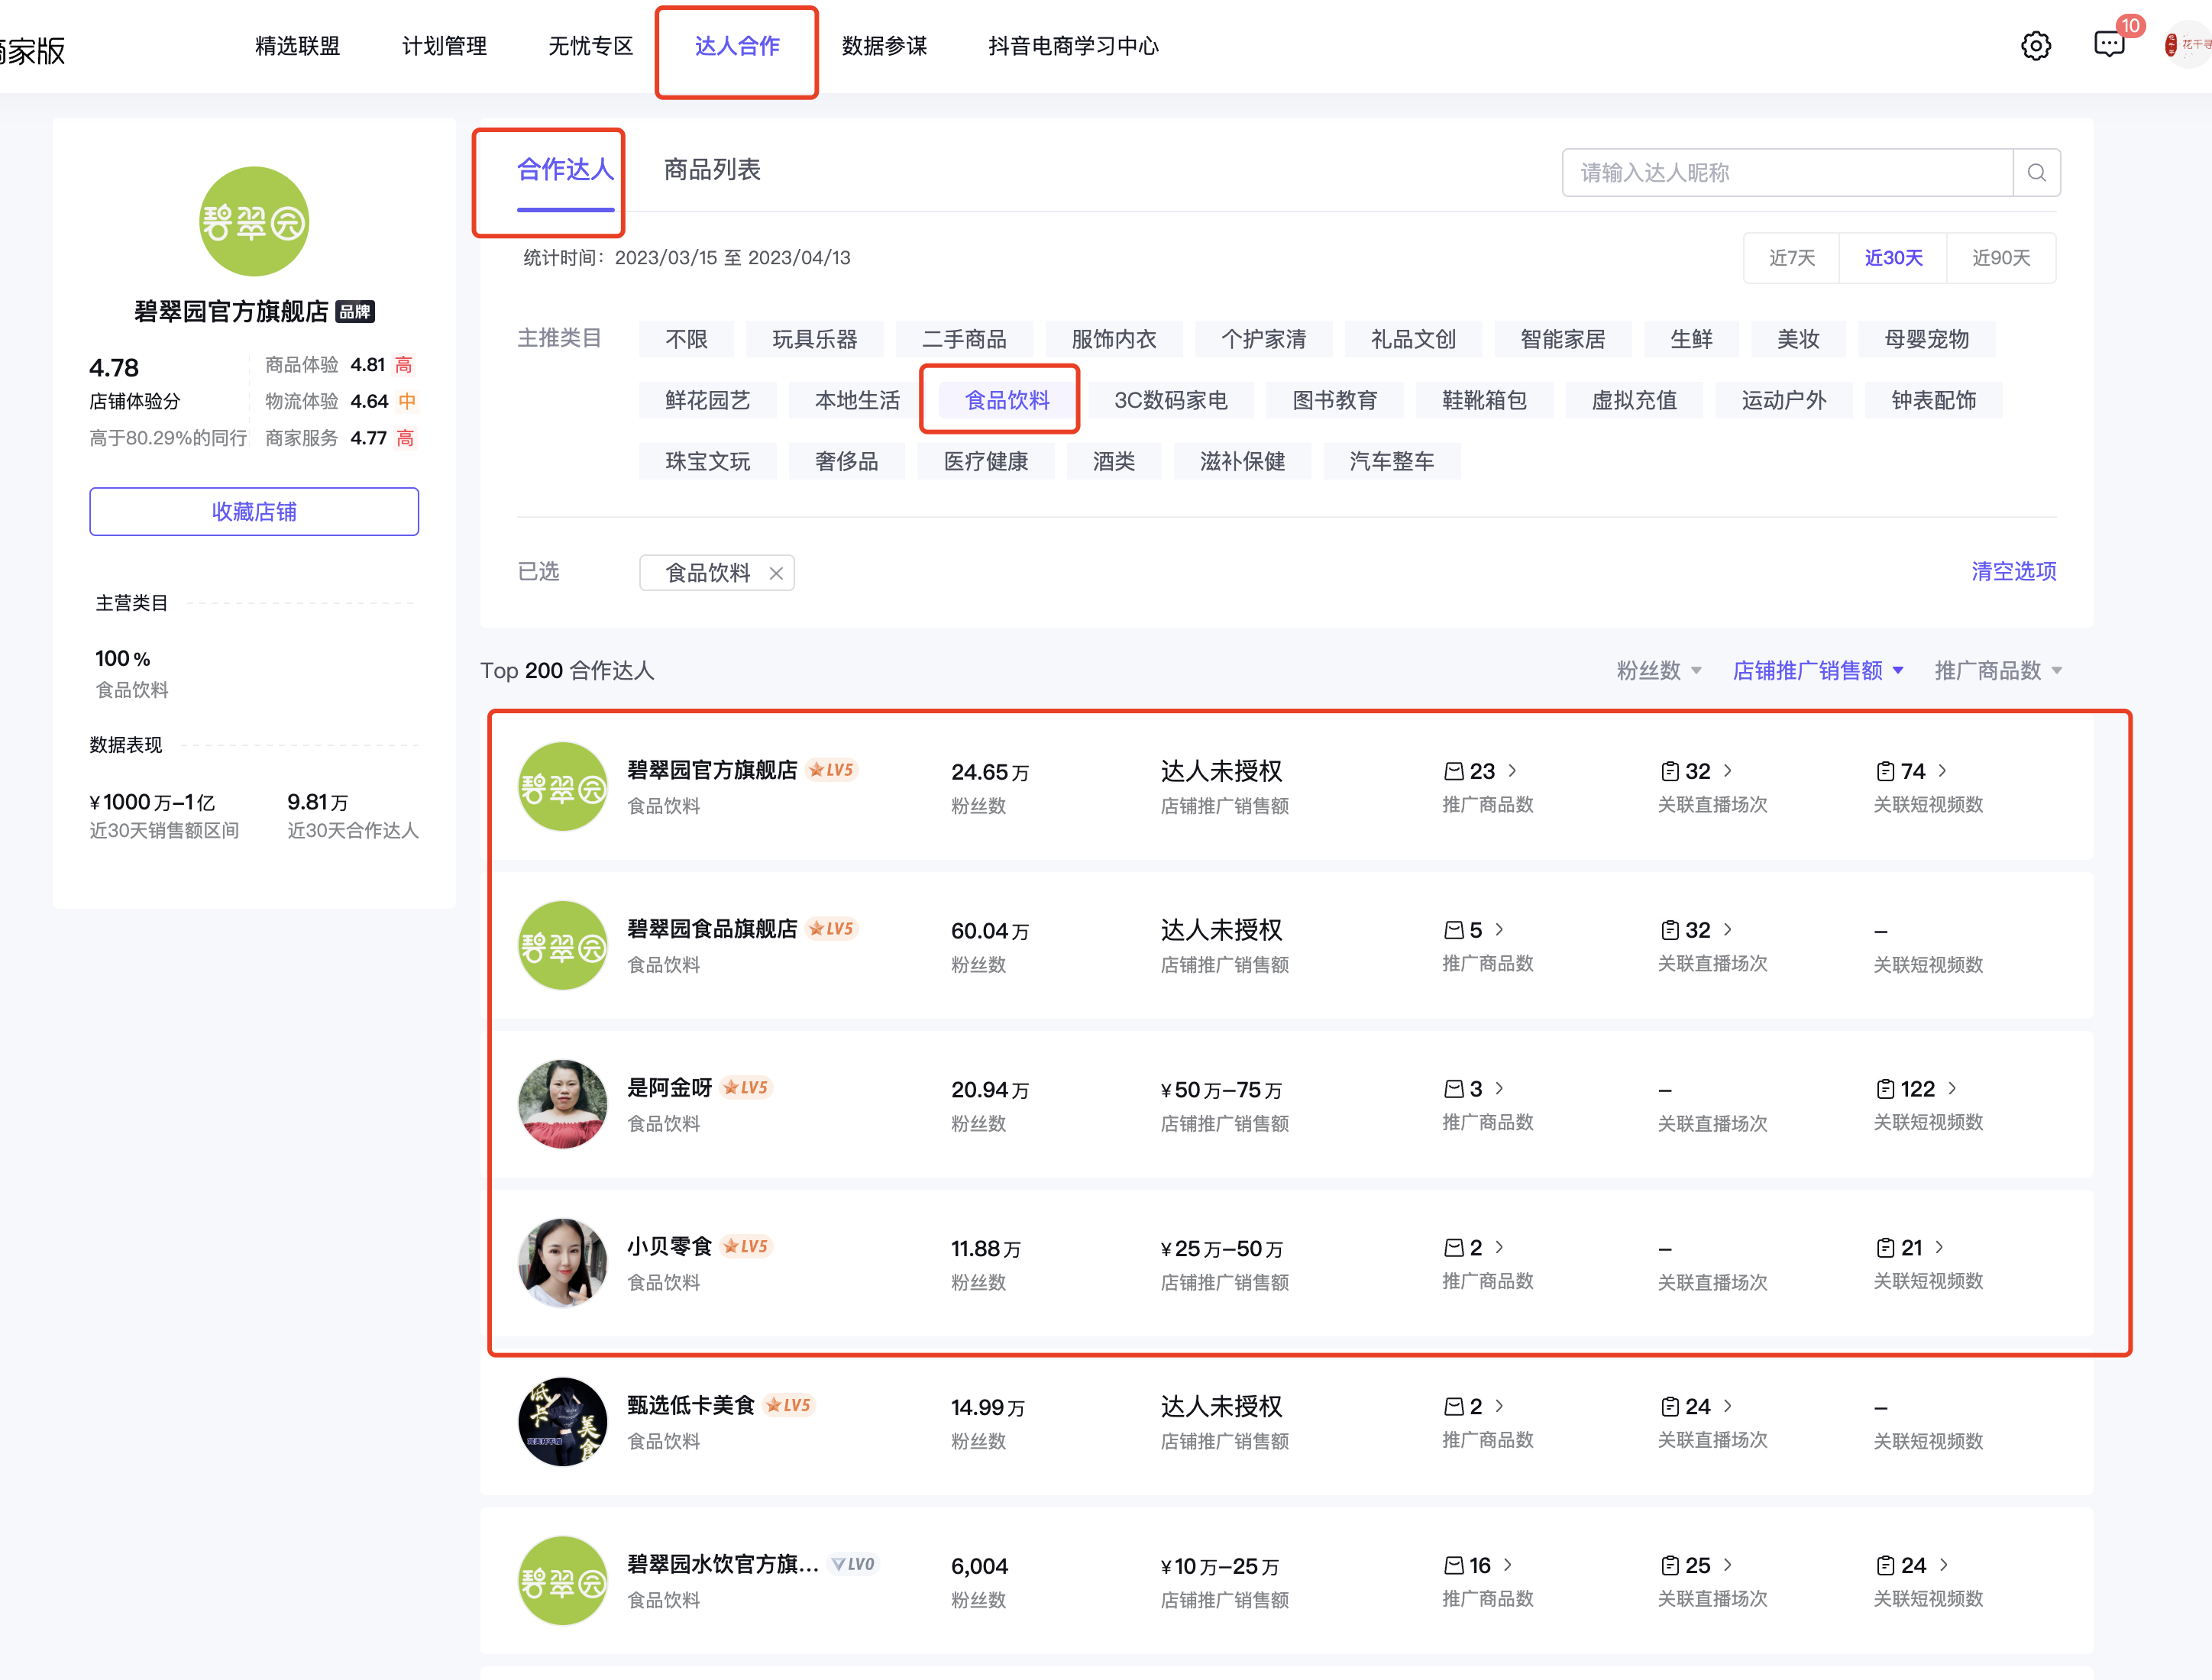
Task: Open 无忧专区 top menu
Action: point(591,46)
